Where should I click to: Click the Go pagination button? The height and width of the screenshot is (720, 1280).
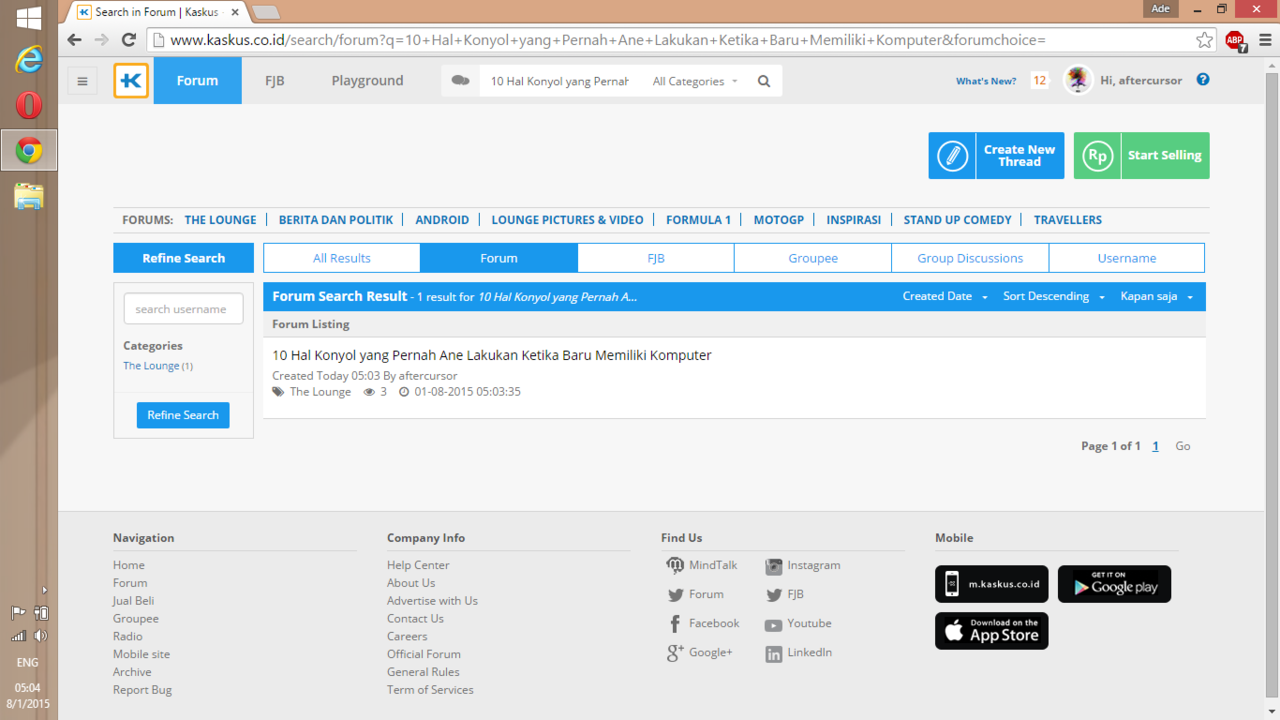pos(1183,446)
